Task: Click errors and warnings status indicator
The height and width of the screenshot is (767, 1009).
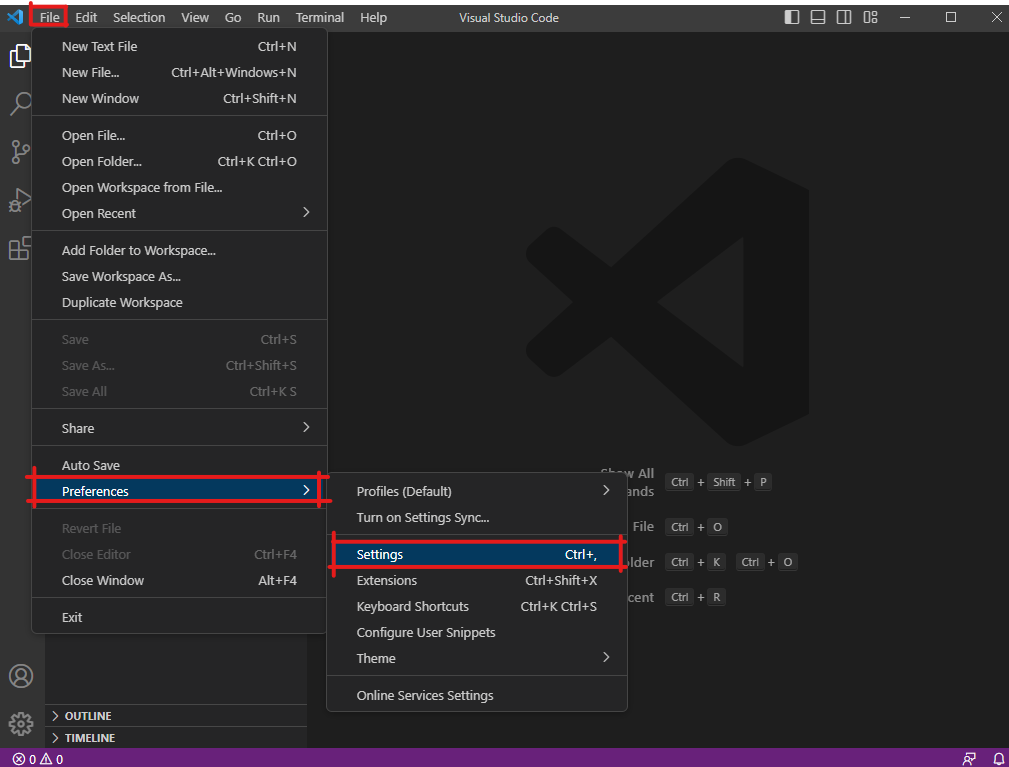Action: click(38, 759)
